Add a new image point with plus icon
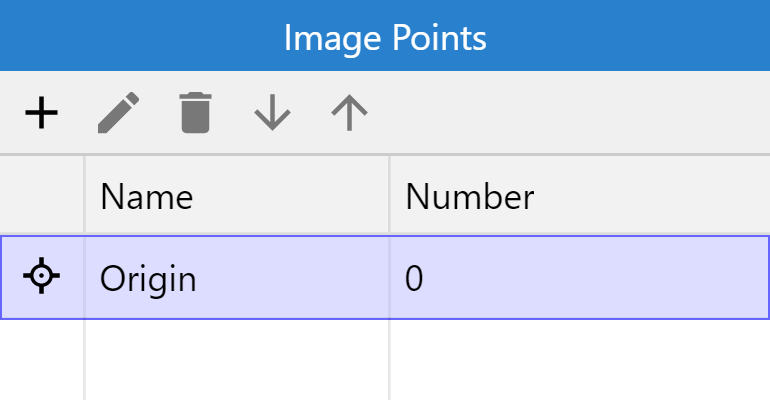This screenshot has height=400, width=770. click(42, 113)
